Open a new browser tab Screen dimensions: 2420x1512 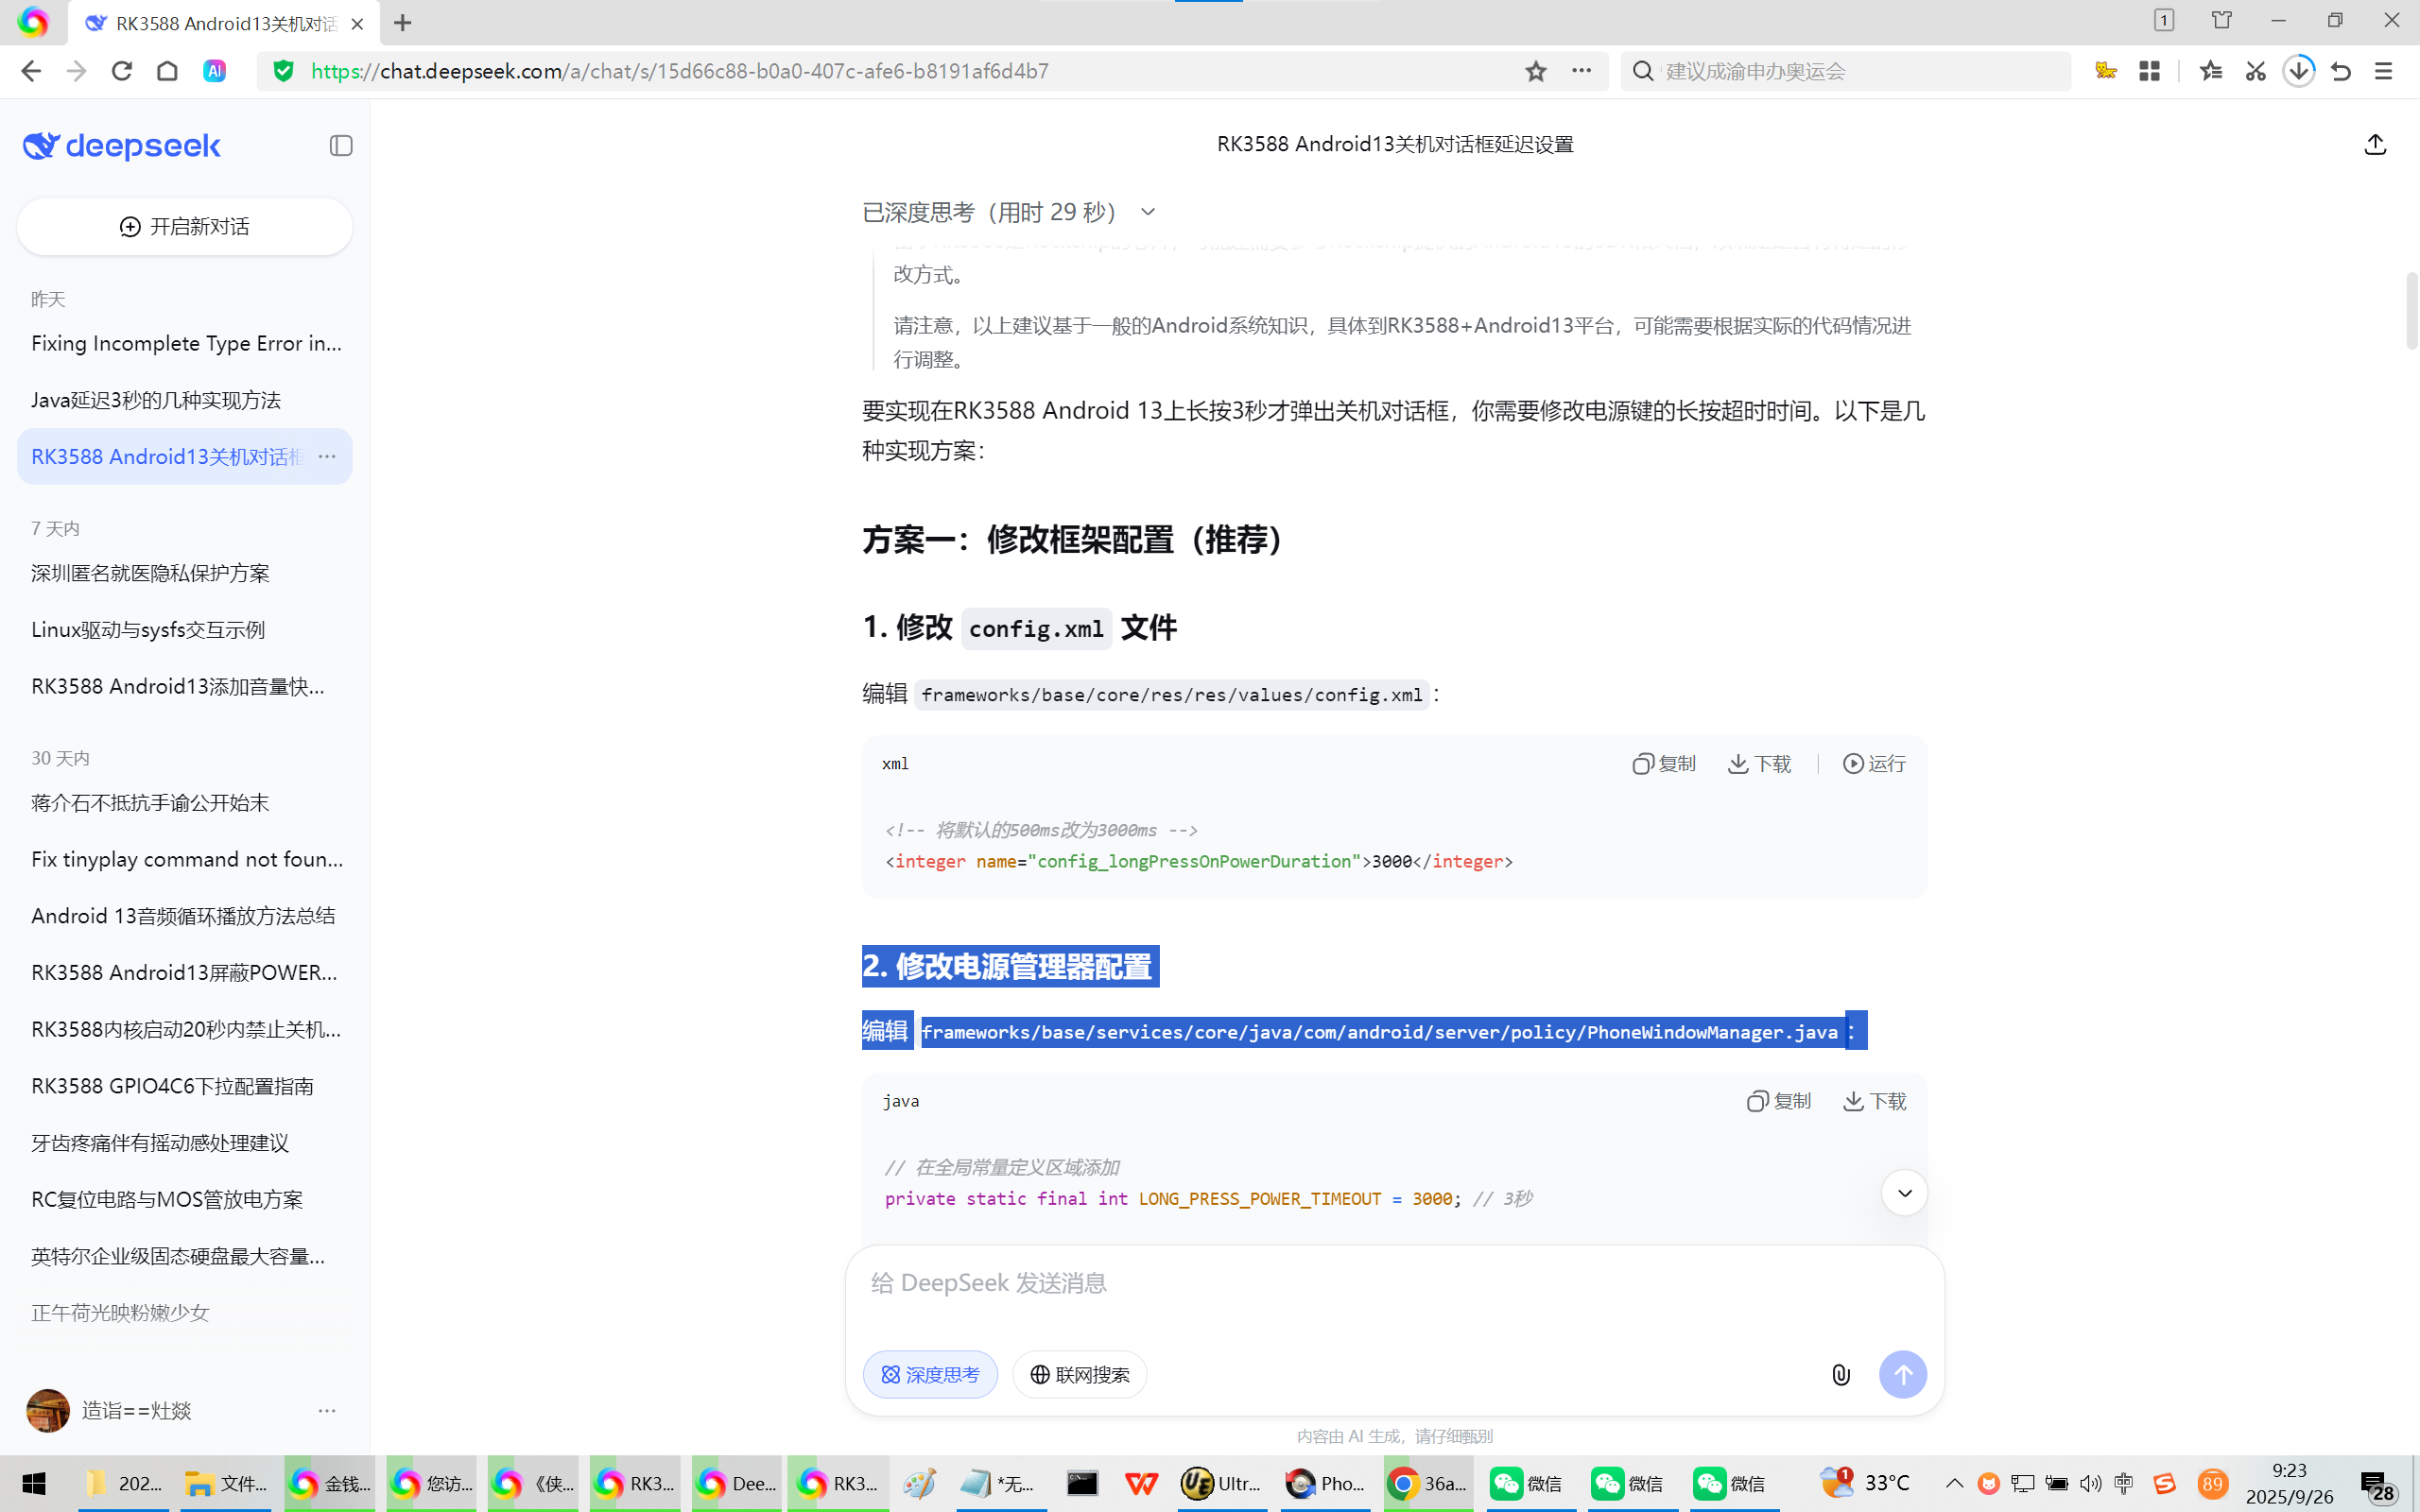403,23
